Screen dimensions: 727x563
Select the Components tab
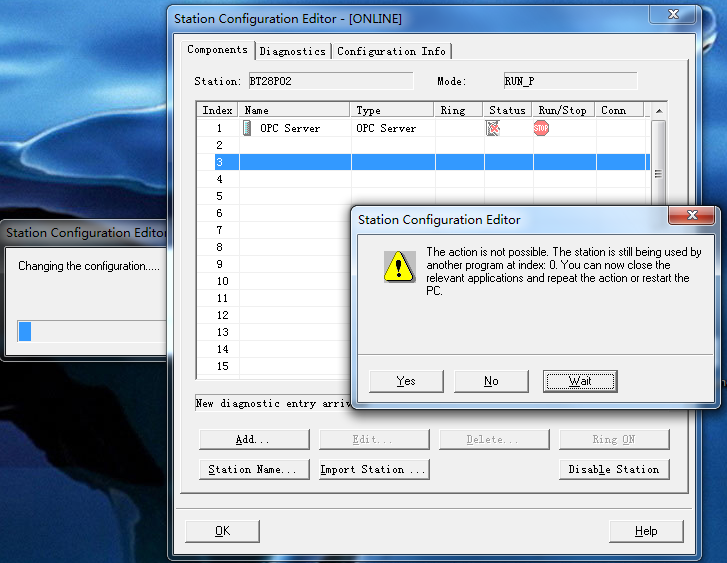(217, 50)
